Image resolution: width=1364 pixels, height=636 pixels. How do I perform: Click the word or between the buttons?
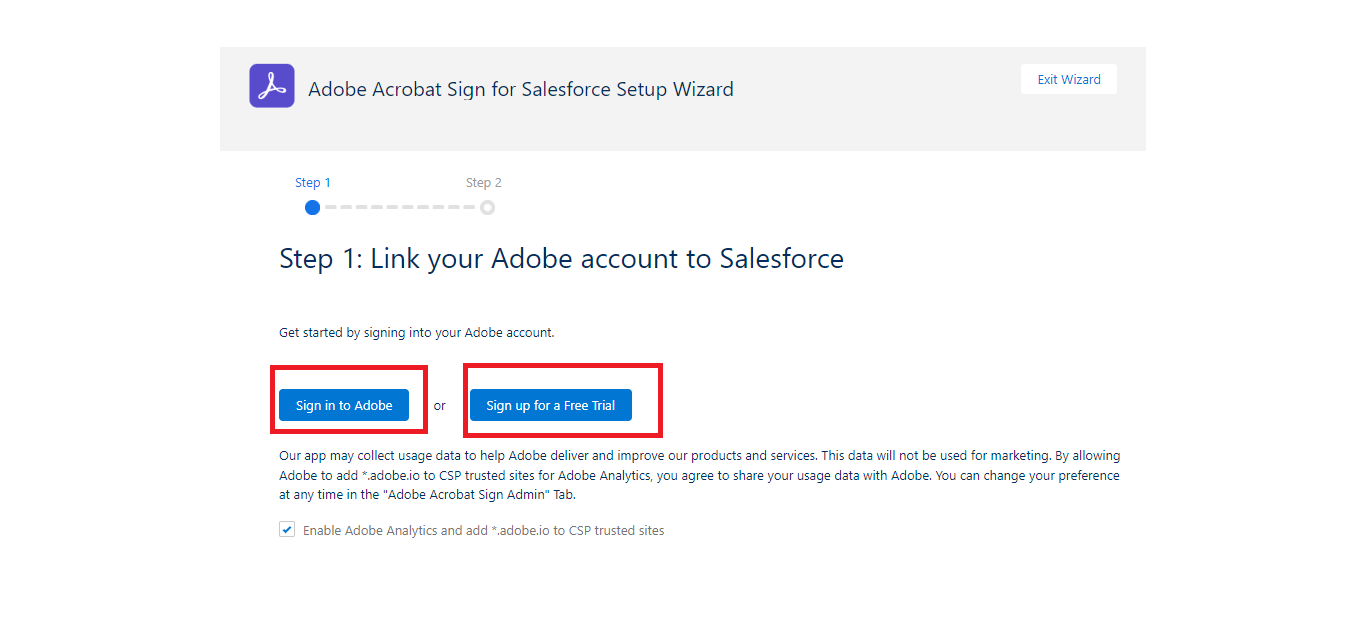[x=439, y=406]
